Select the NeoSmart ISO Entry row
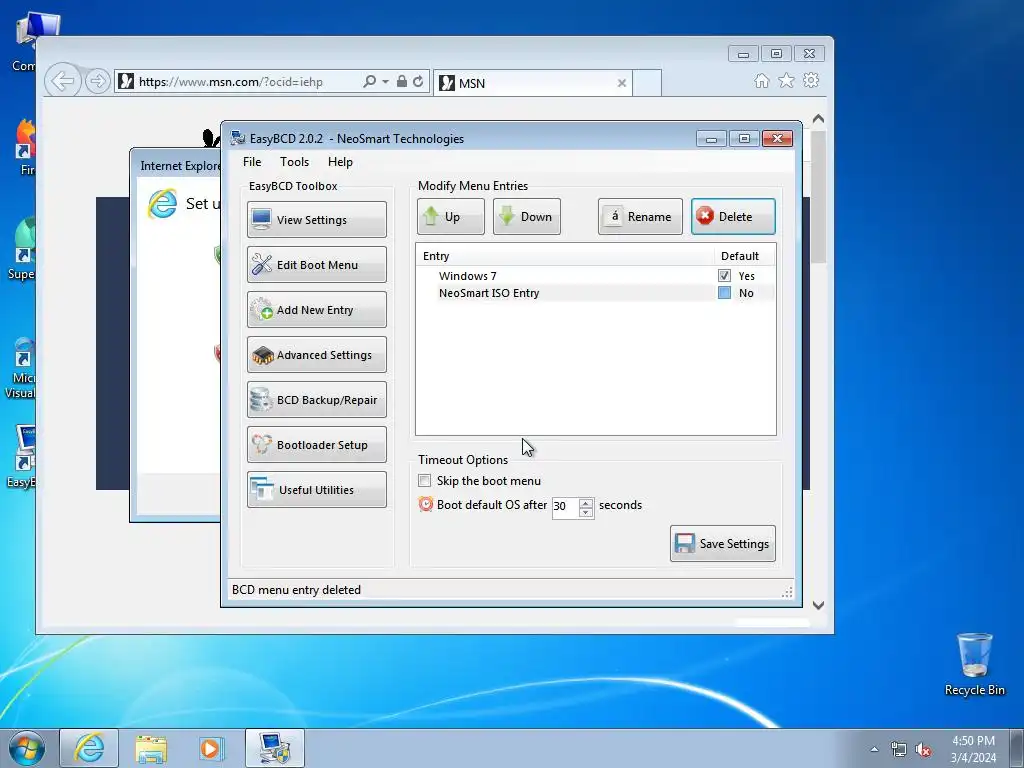The width and height of the screenshot is (1024, 768). [x=596, y=293]
